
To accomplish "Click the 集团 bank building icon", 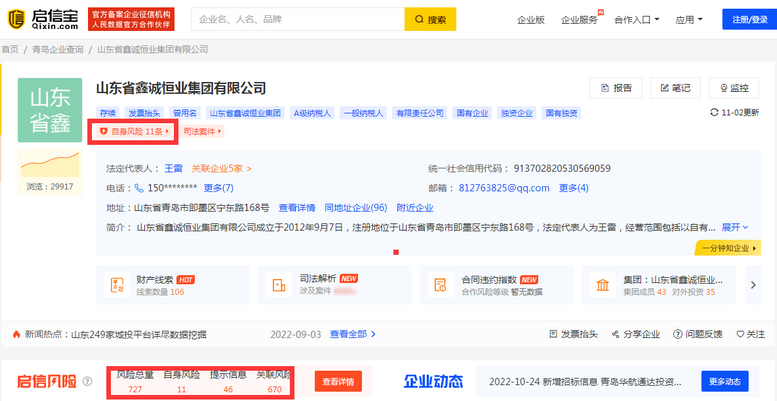I will point(603,285).
